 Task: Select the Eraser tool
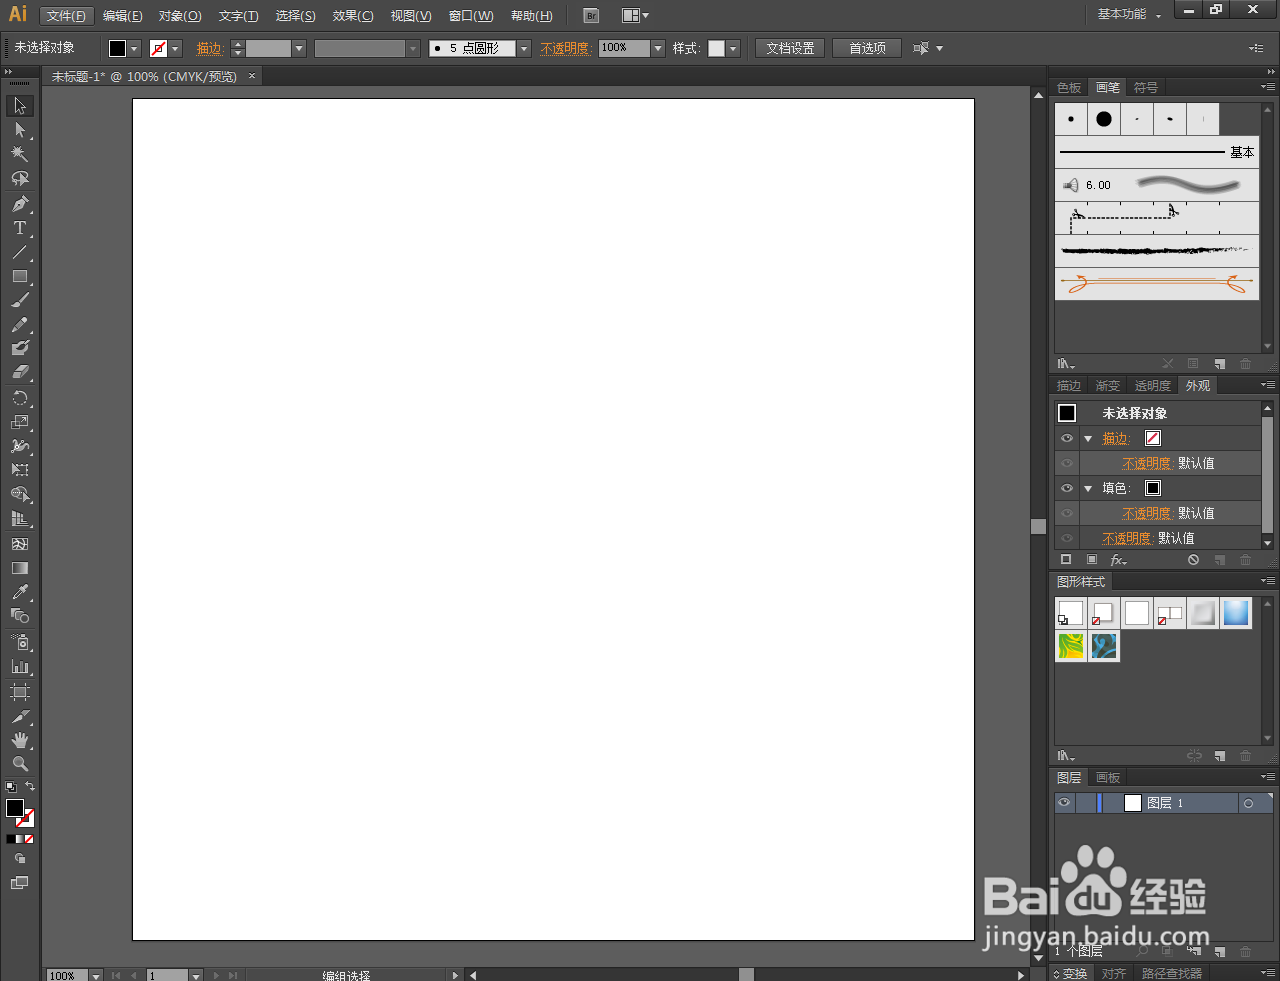(x=20, y=372)
